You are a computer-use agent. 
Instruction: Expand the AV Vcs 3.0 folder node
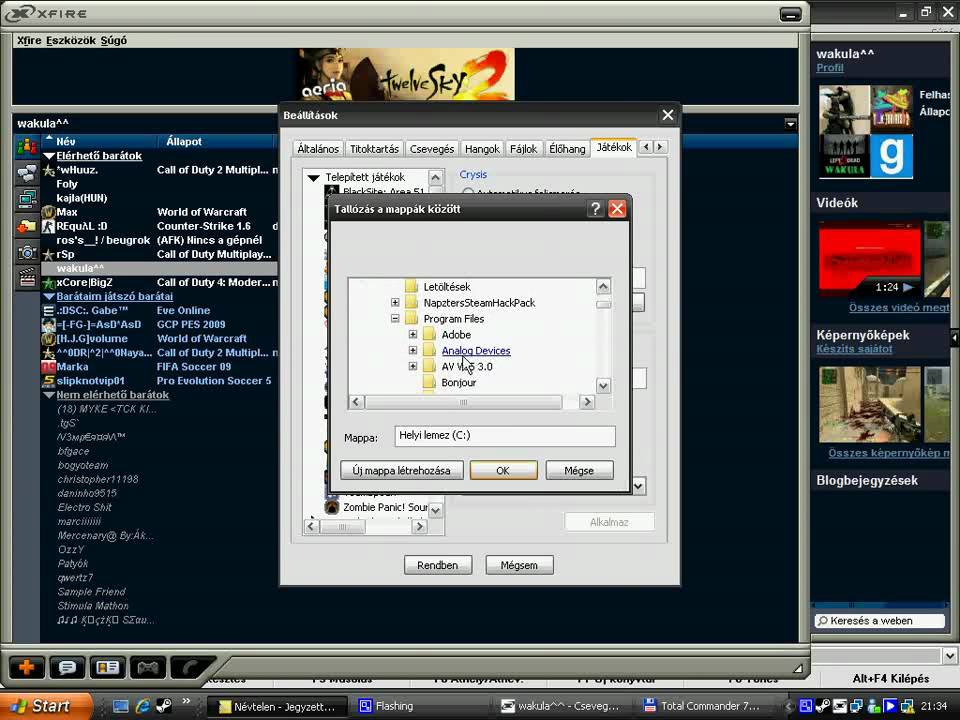coord(413,366)
